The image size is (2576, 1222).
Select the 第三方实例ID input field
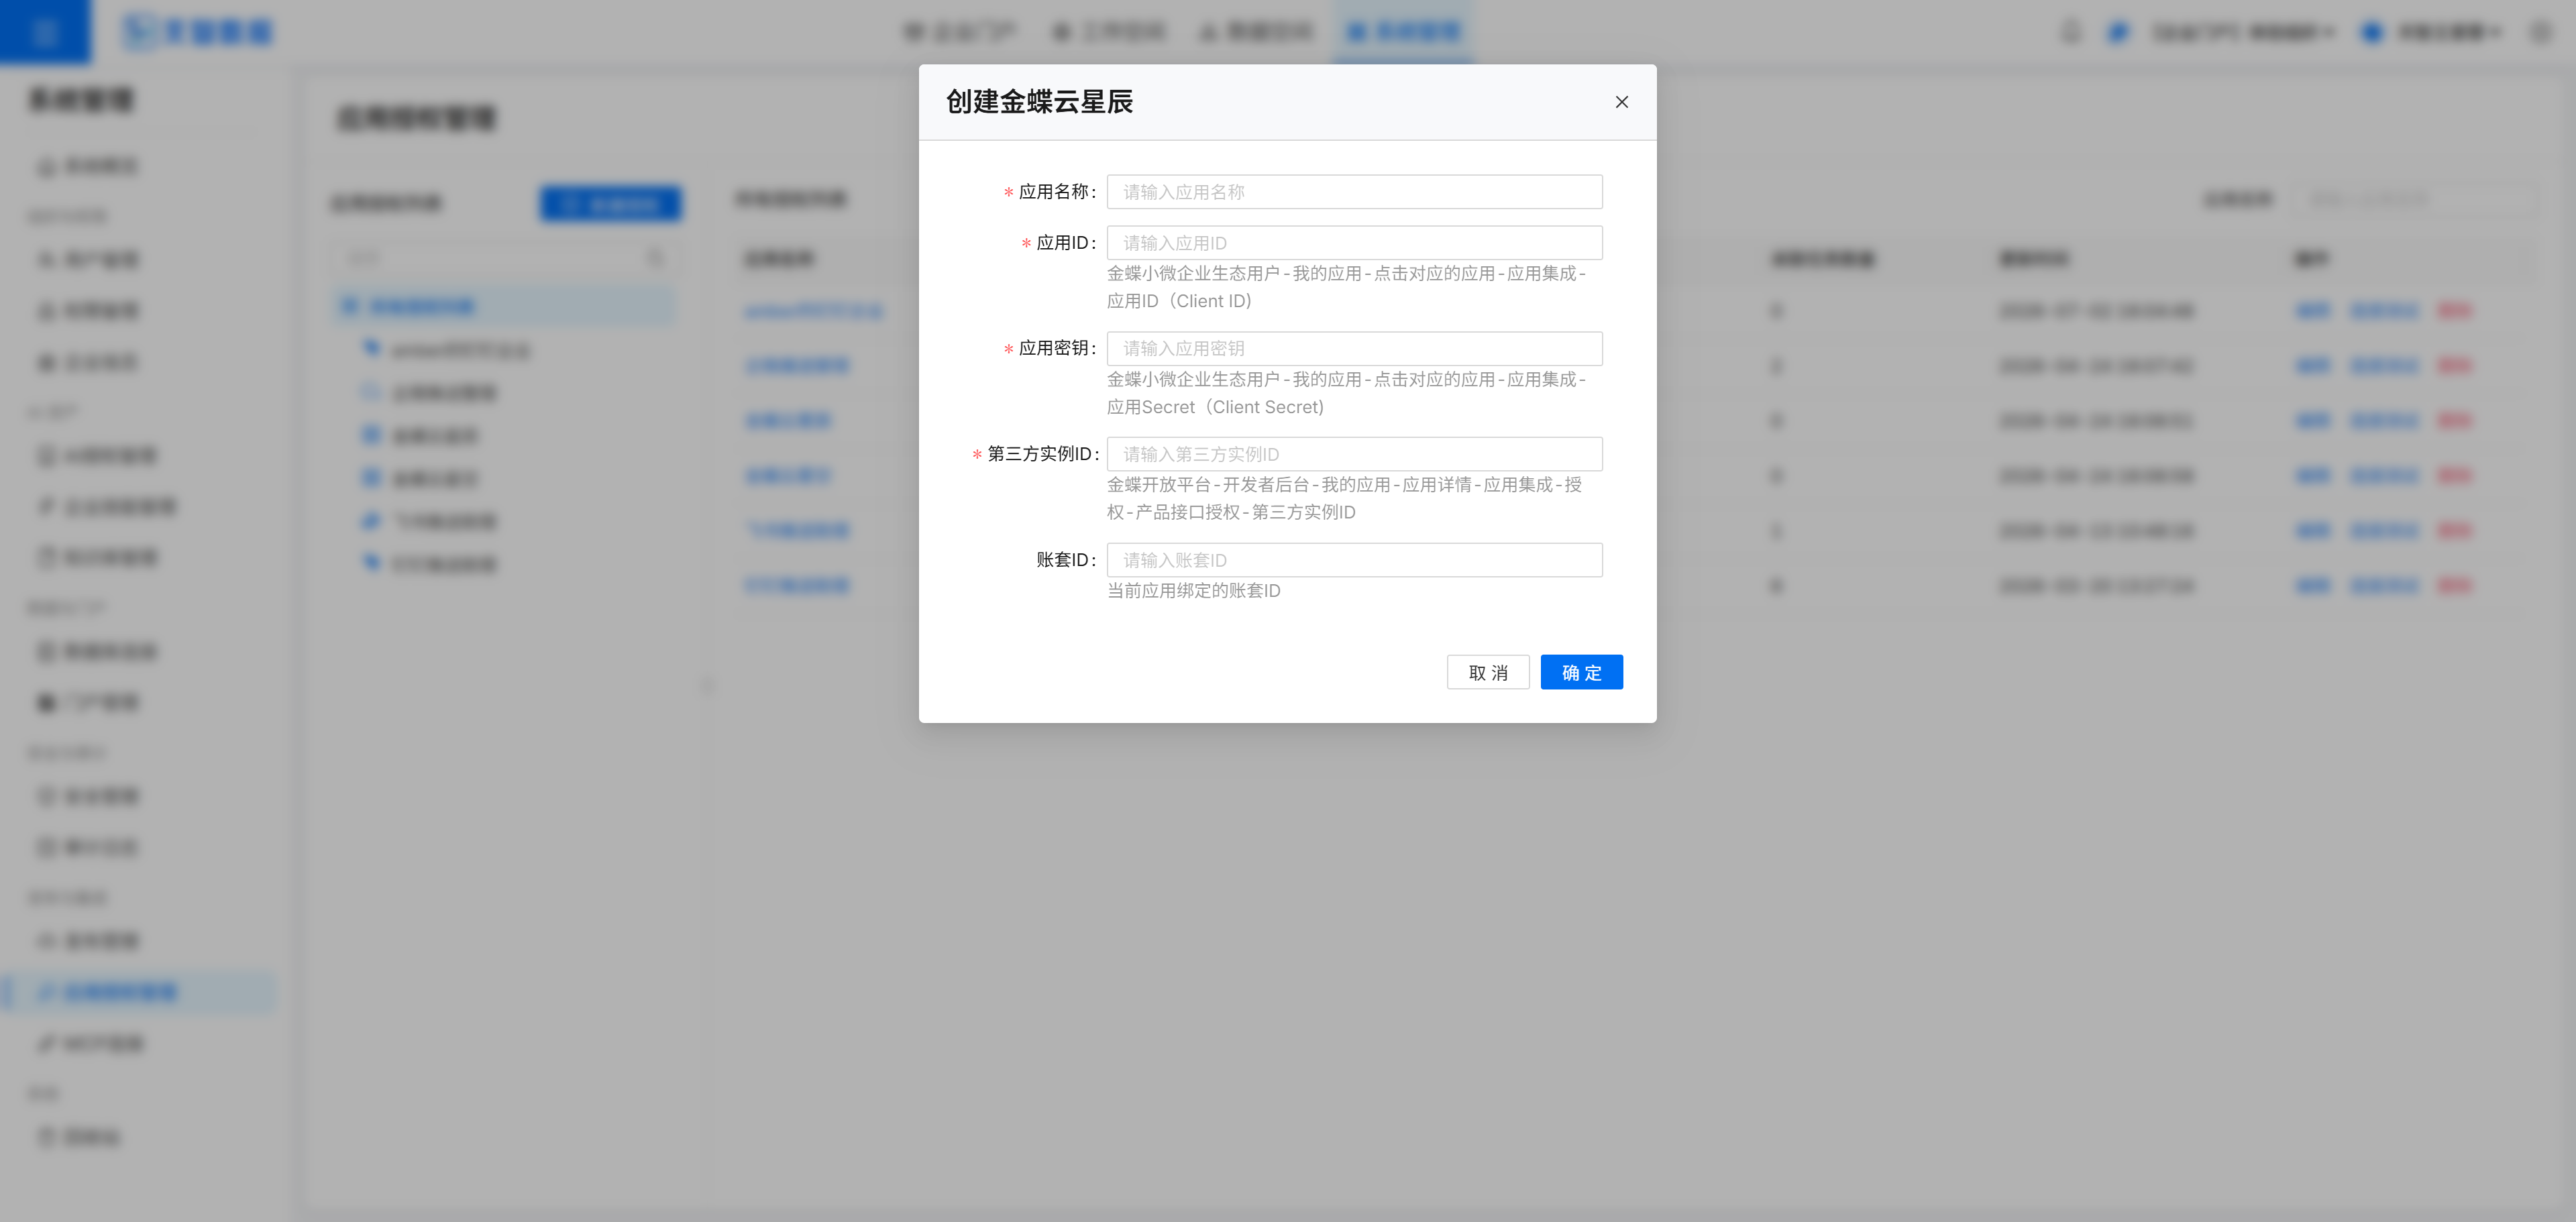click(x=1354, y=454)
